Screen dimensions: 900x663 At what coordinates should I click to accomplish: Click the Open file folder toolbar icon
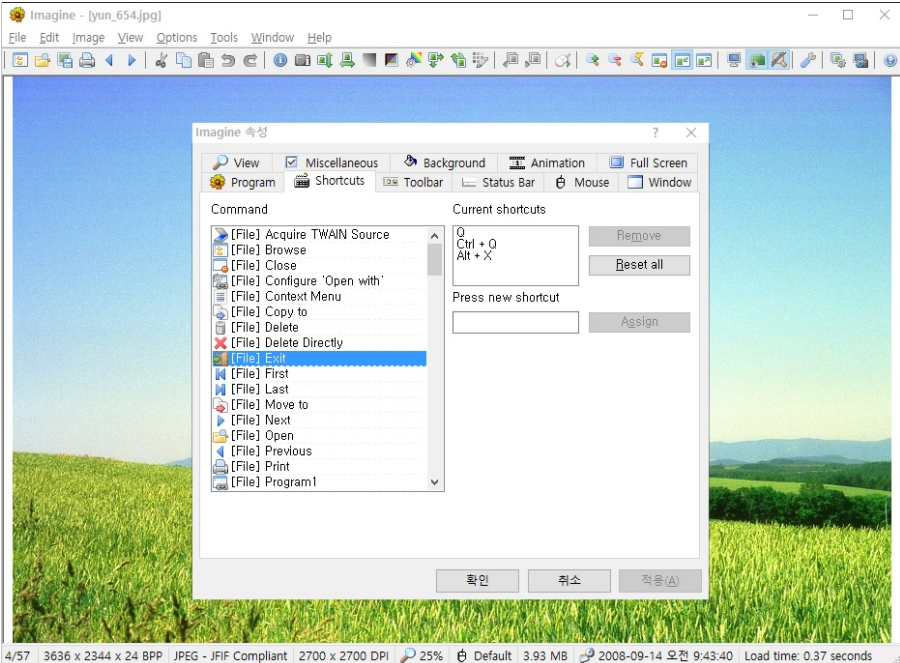pyautogui.click(x=42, y=60)
